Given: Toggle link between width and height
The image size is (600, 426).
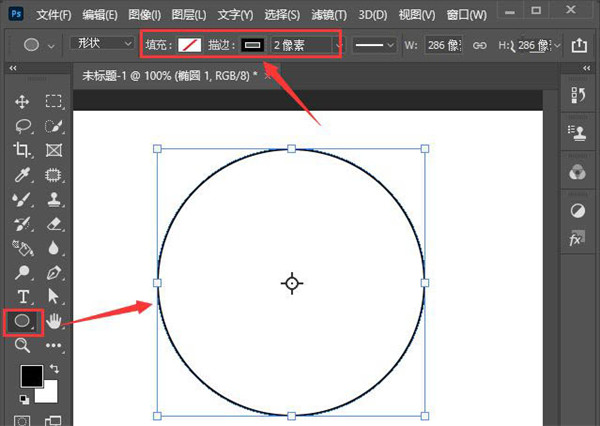Looking at the screenshot, I should click(479, 45).
